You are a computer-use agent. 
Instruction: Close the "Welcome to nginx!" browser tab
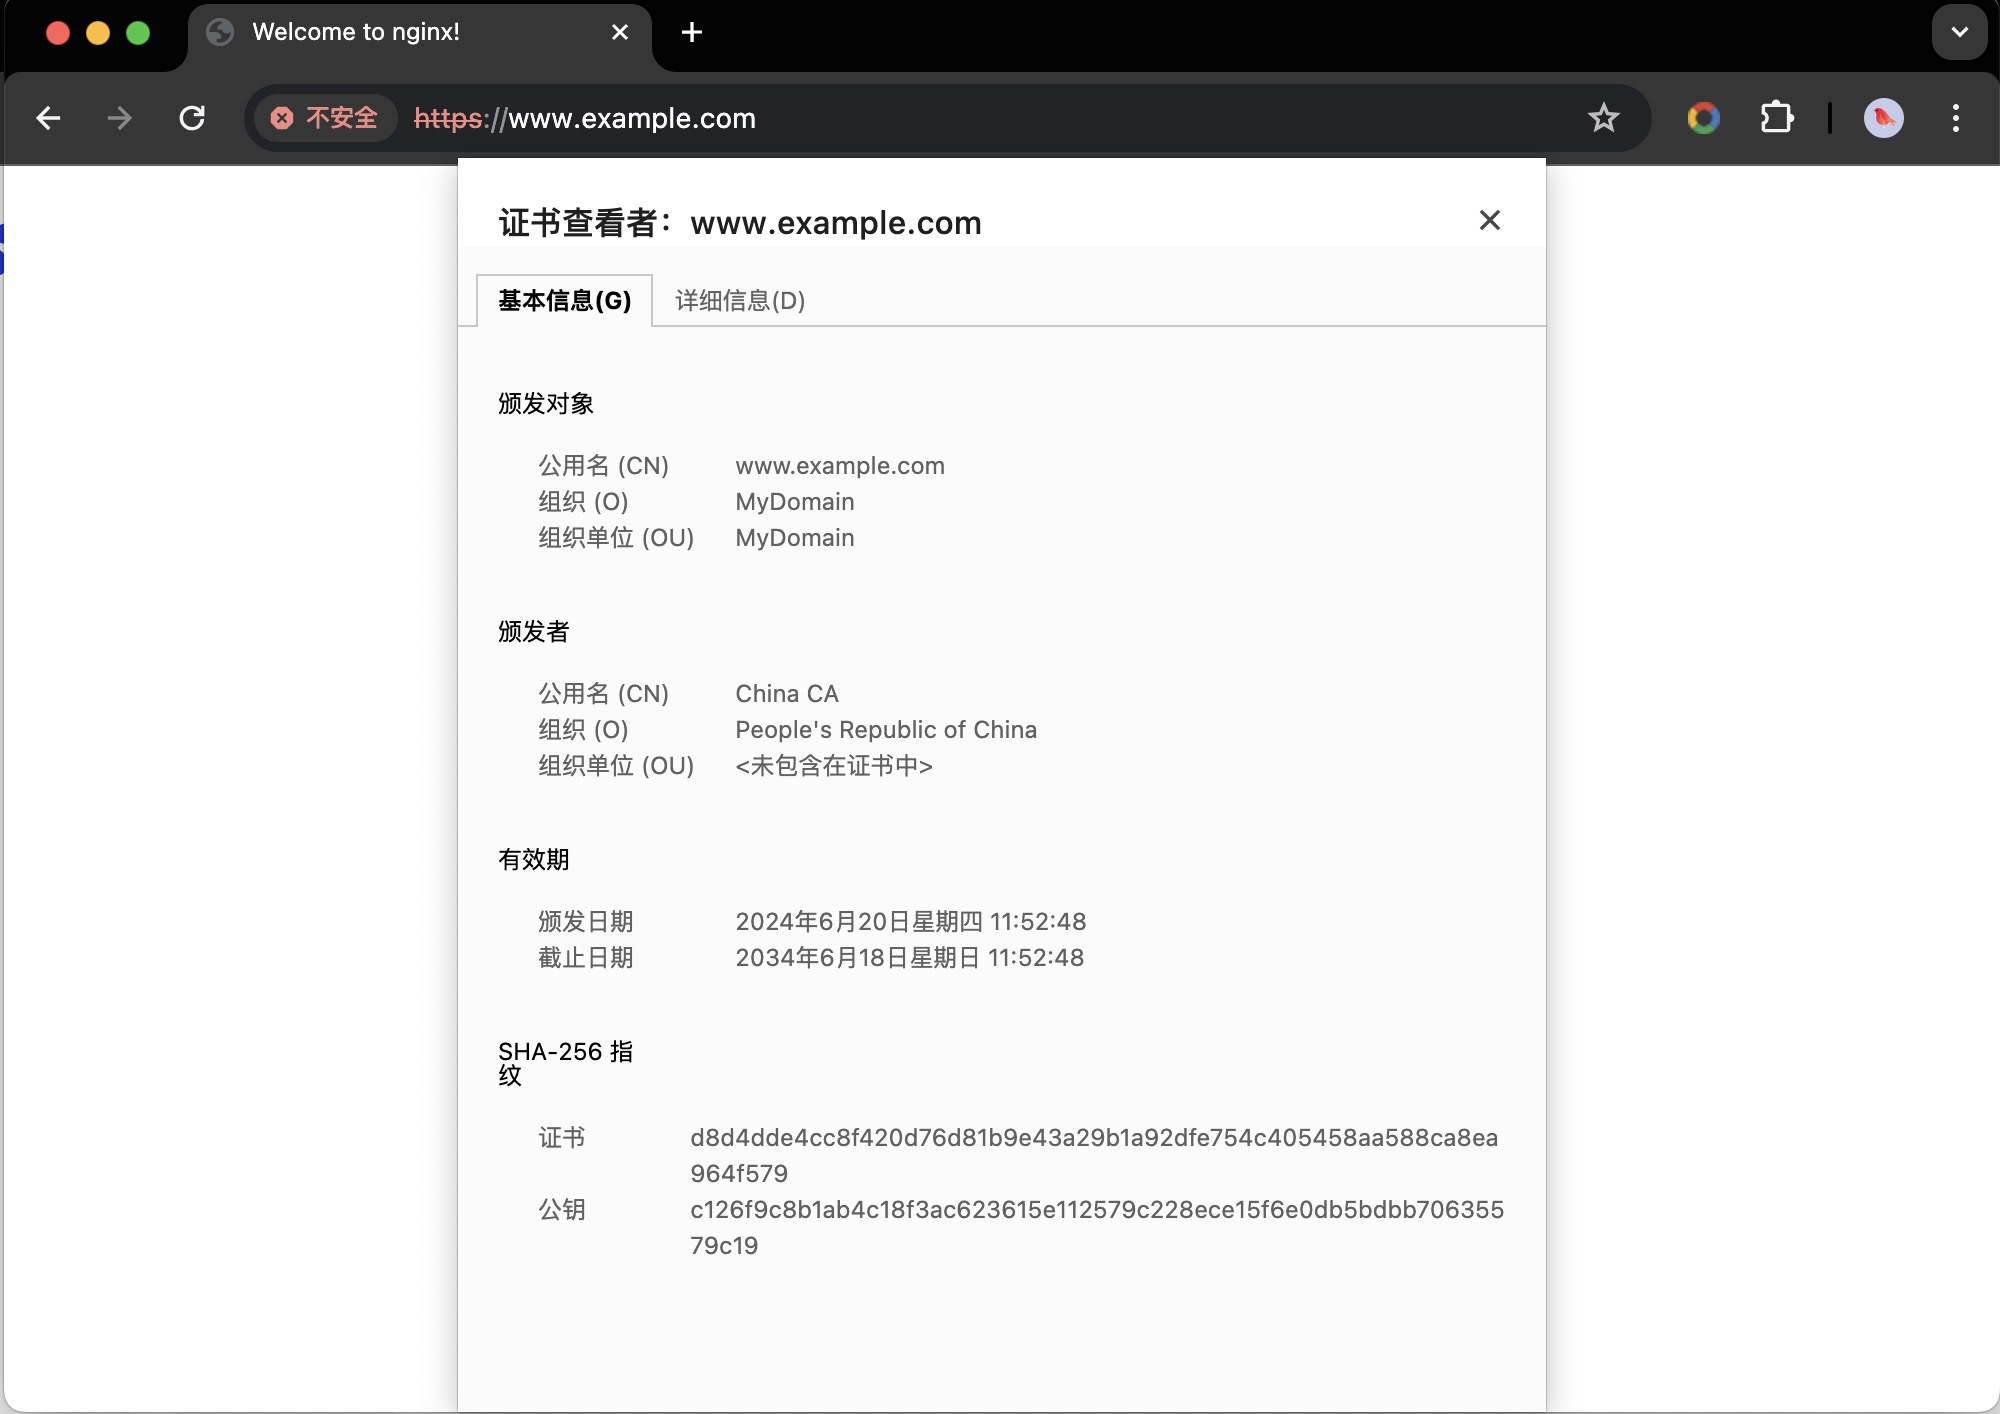pyautogui.click(x=620, y=31)
